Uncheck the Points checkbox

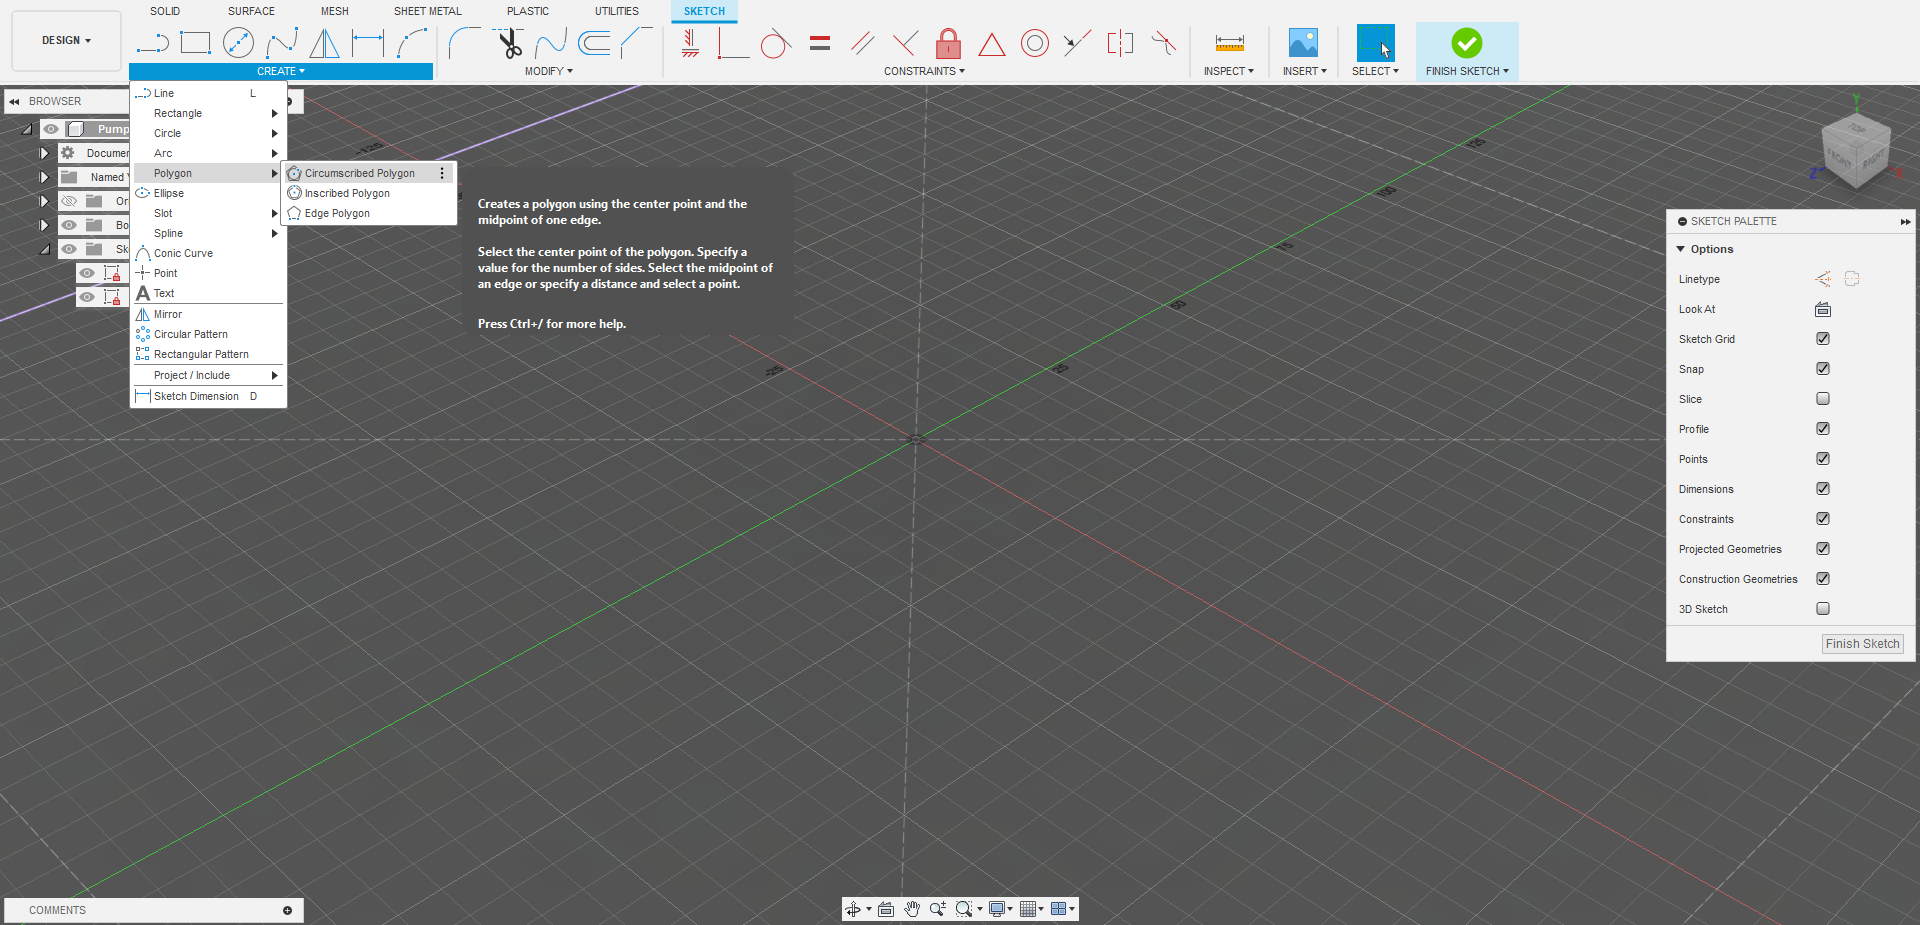(1823, 459)
